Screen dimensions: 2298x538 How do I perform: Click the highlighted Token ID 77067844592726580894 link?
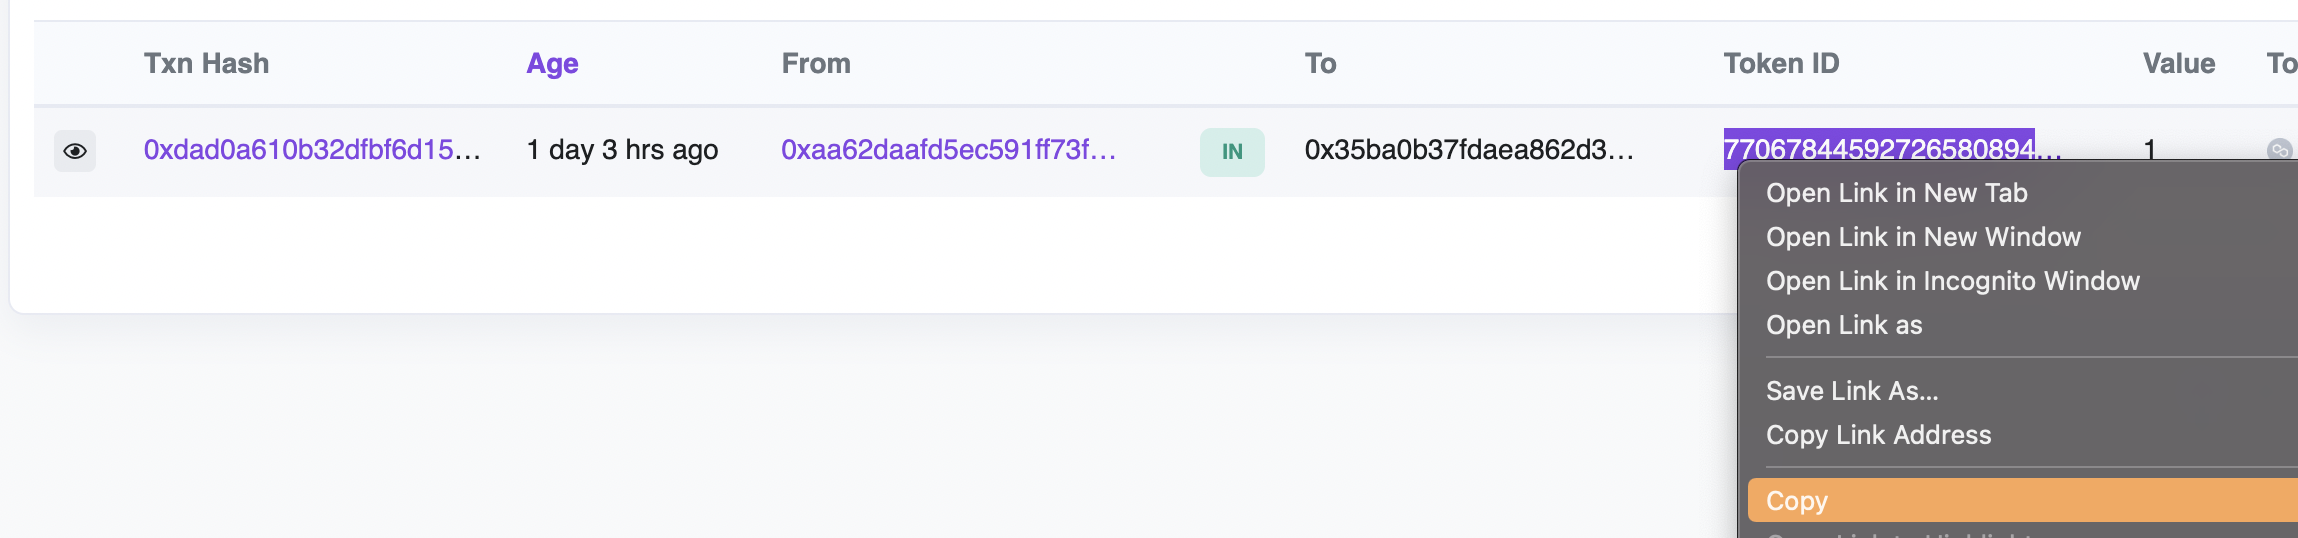click(x=1879, y=149)
